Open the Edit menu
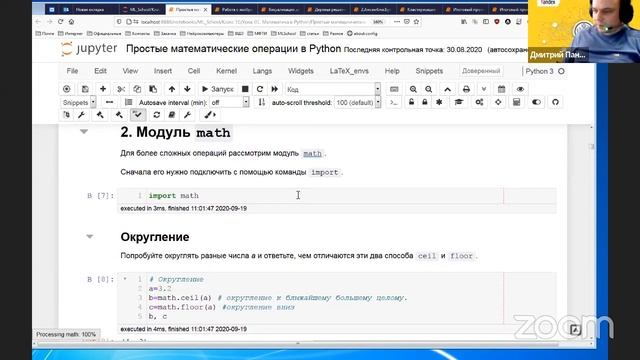 click(100, 71)
